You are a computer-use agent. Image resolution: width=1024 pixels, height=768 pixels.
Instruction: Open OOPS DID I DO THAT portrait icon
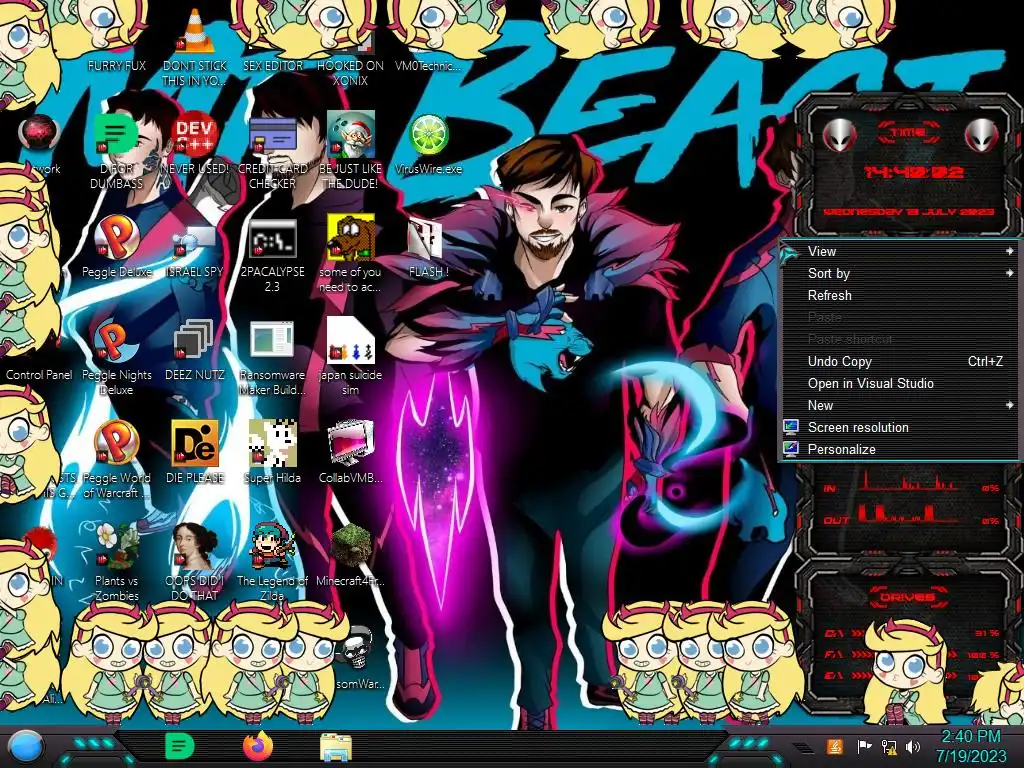(195, 562)
